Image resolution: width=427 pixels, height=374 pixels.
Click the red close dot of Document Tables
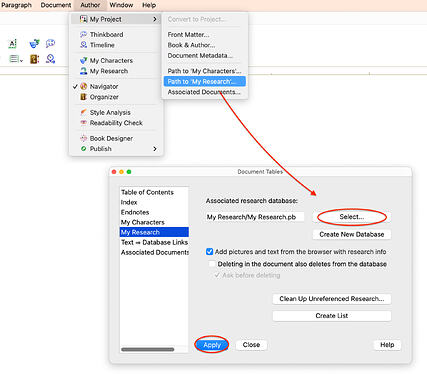[x=114, y=172]
